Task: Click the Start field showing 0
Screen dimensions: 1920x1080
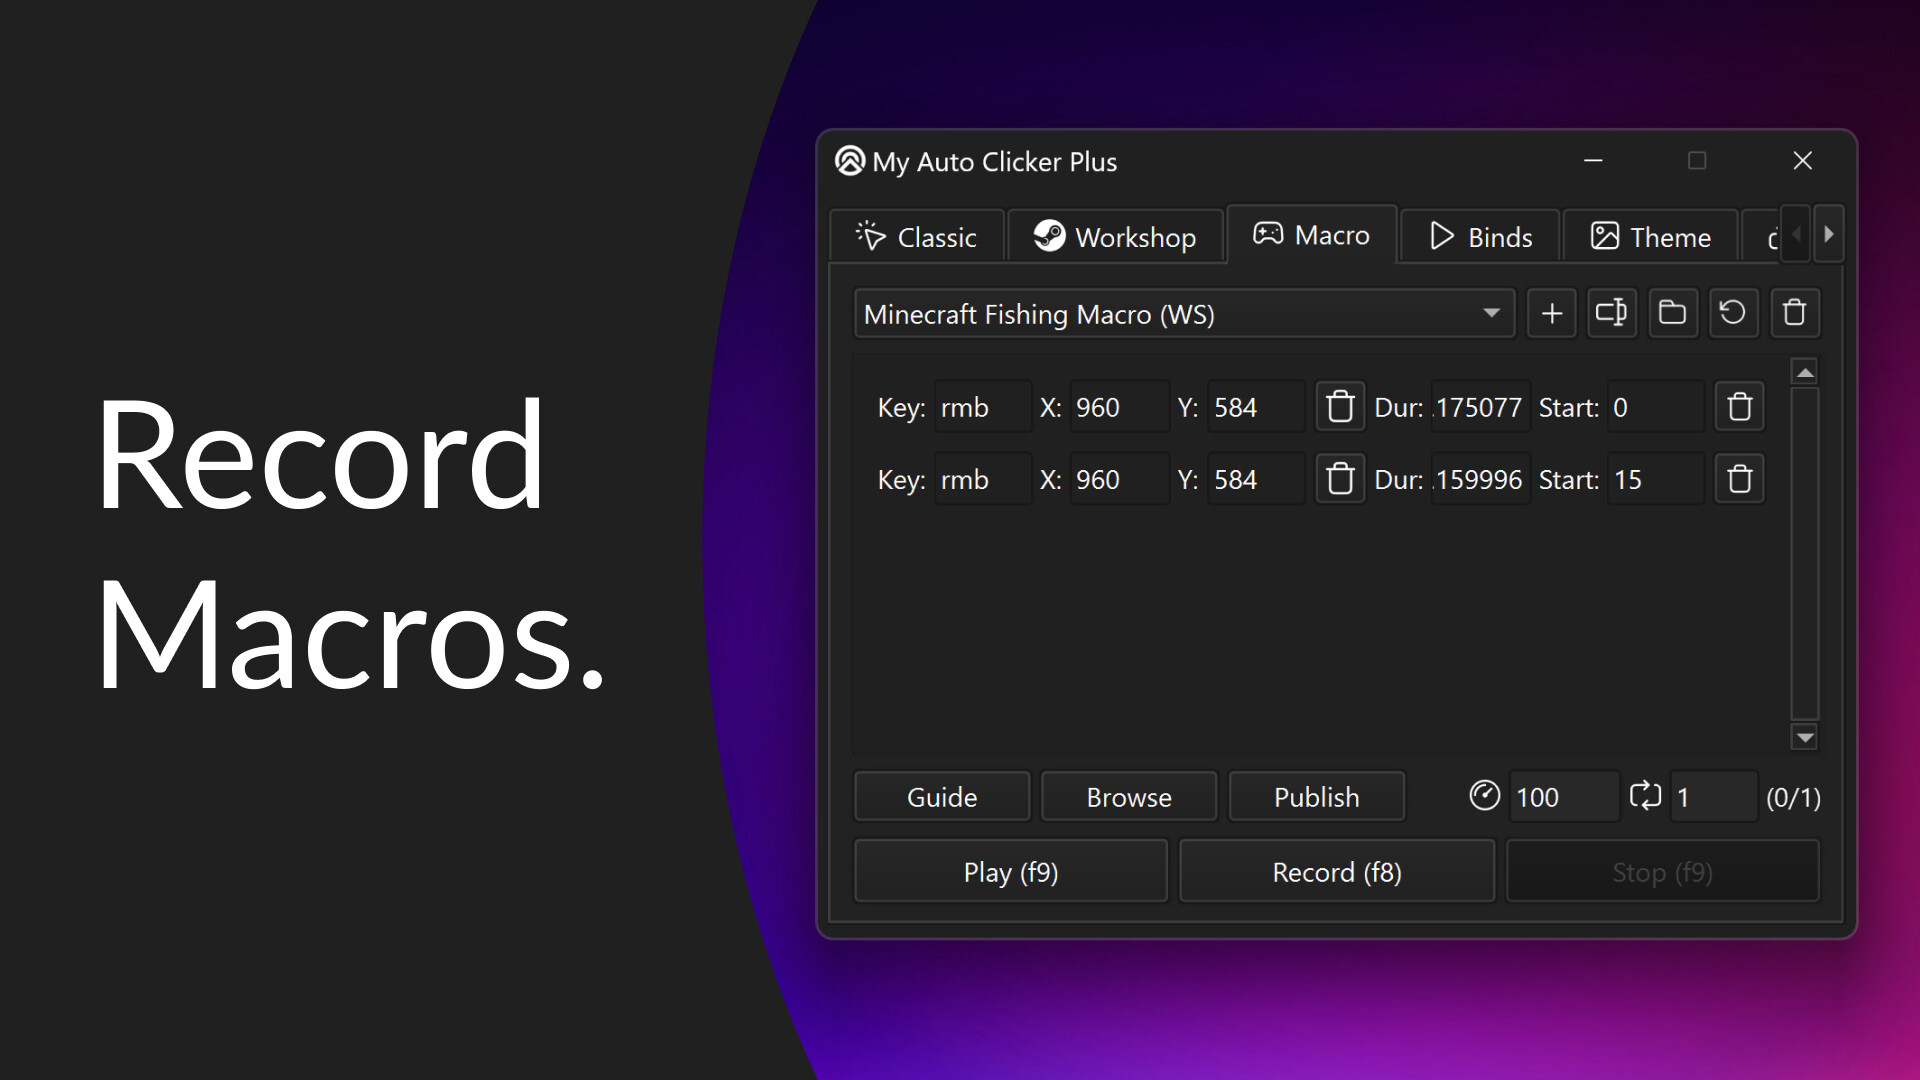Action: pos(1656,407)
